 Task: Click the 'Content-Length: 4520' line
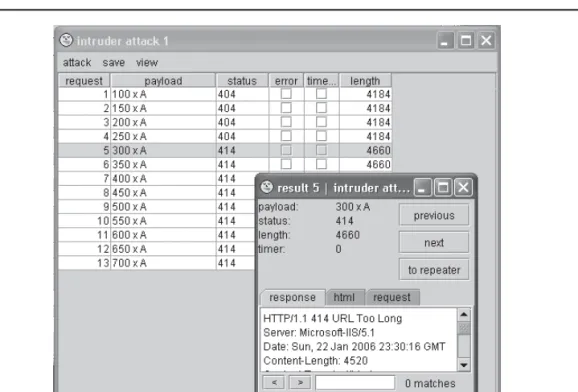click(x=316, y=361)
